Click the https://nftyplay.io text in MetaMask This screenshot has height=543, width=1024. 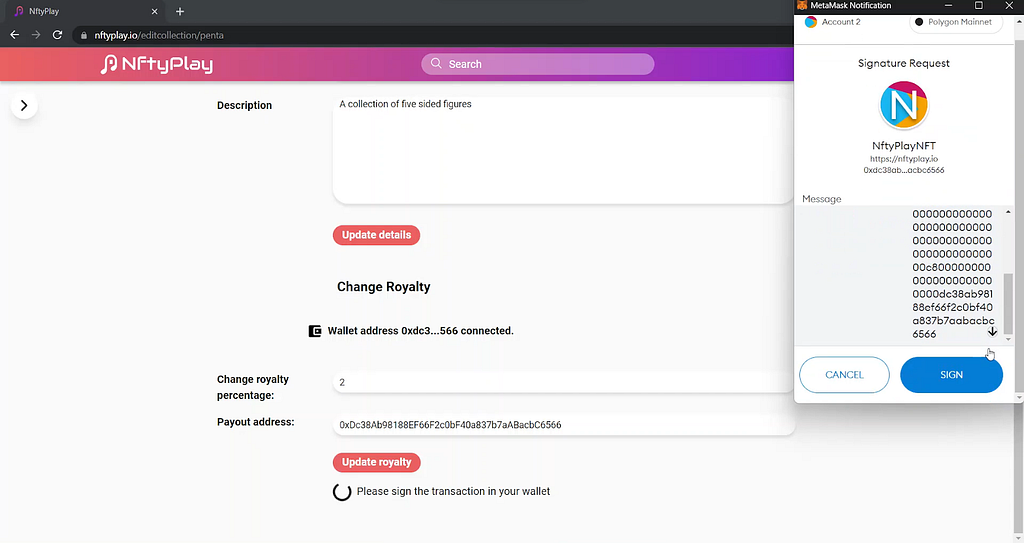click(904, 159)
